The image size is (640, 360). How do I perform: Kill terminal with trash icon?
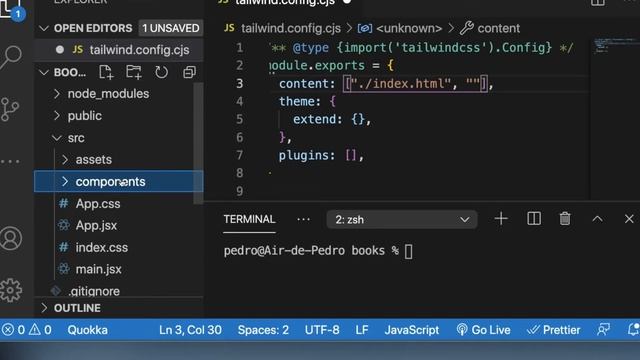(565, 219)
